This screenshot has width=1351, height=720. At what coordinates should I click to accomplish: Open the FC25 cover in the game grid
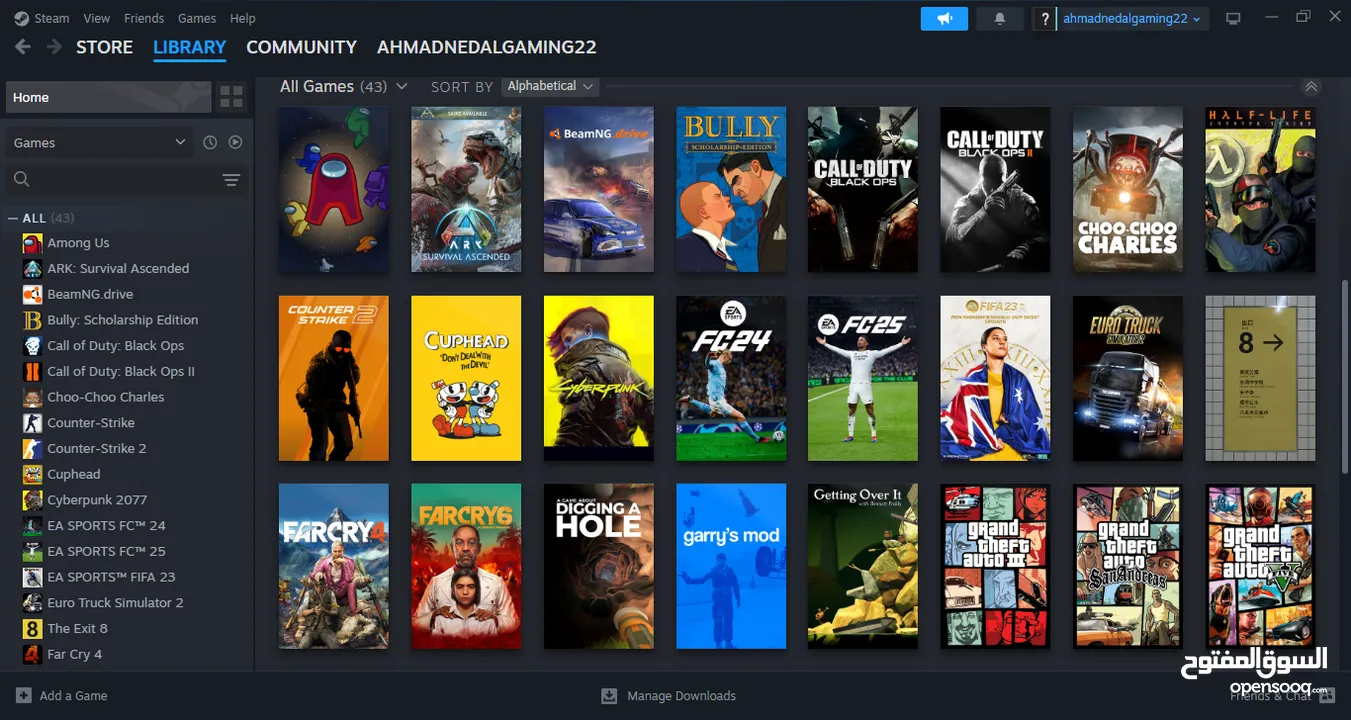863,378
